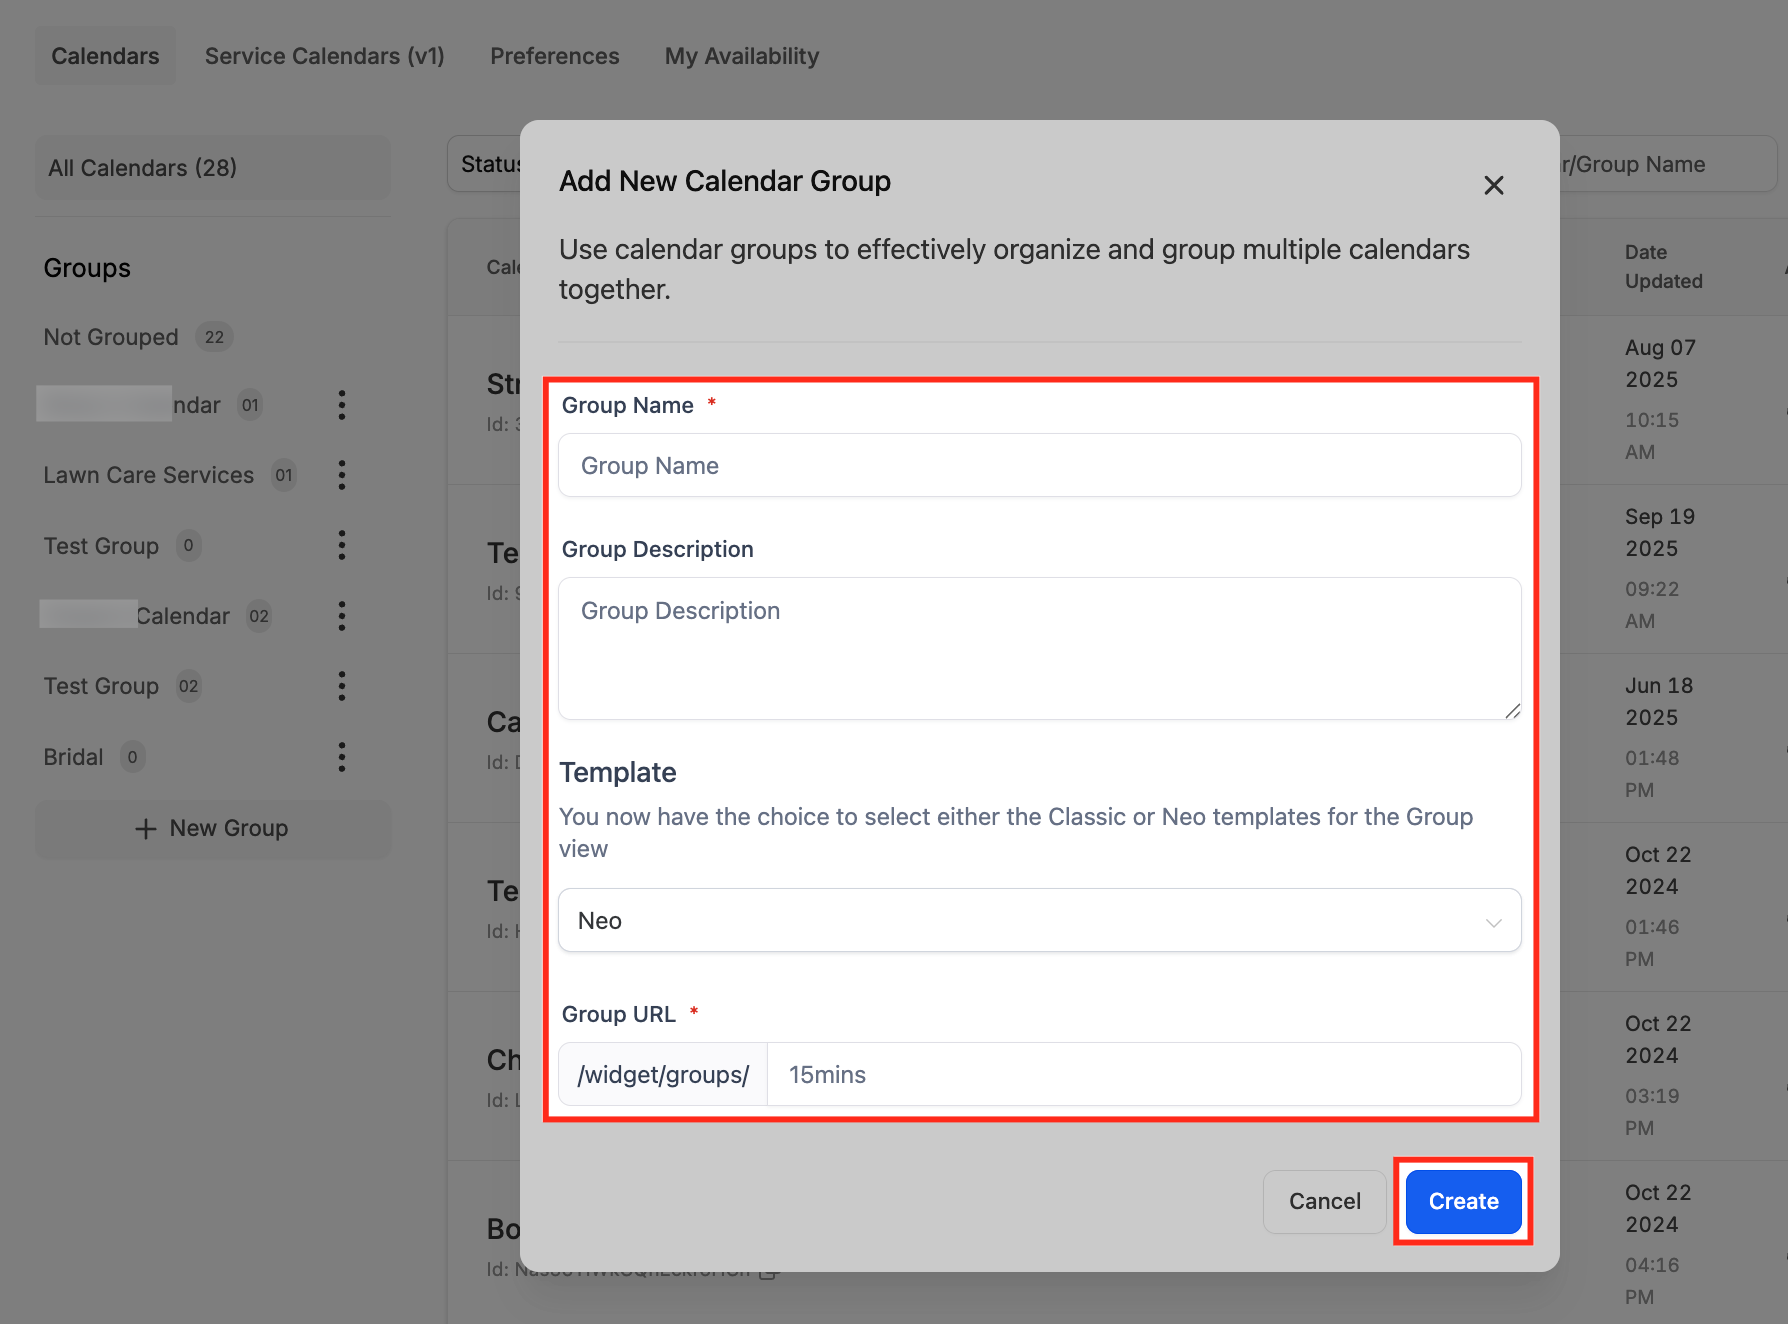Click the Group URL slug field
The height and width of the screenshot is (1324, 1788).
pyautogui.click(x=1144, y=1074)
